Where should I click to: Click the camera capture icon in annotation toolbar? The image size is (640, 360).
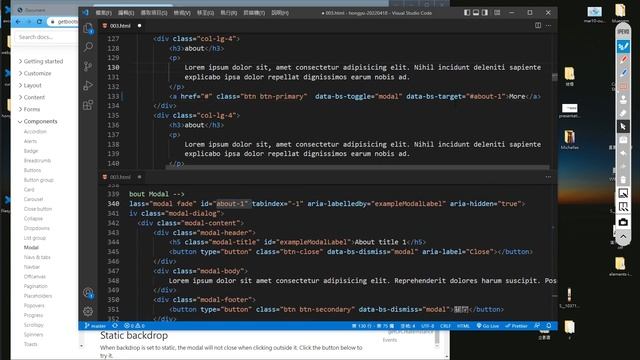(x=623, y=222)
